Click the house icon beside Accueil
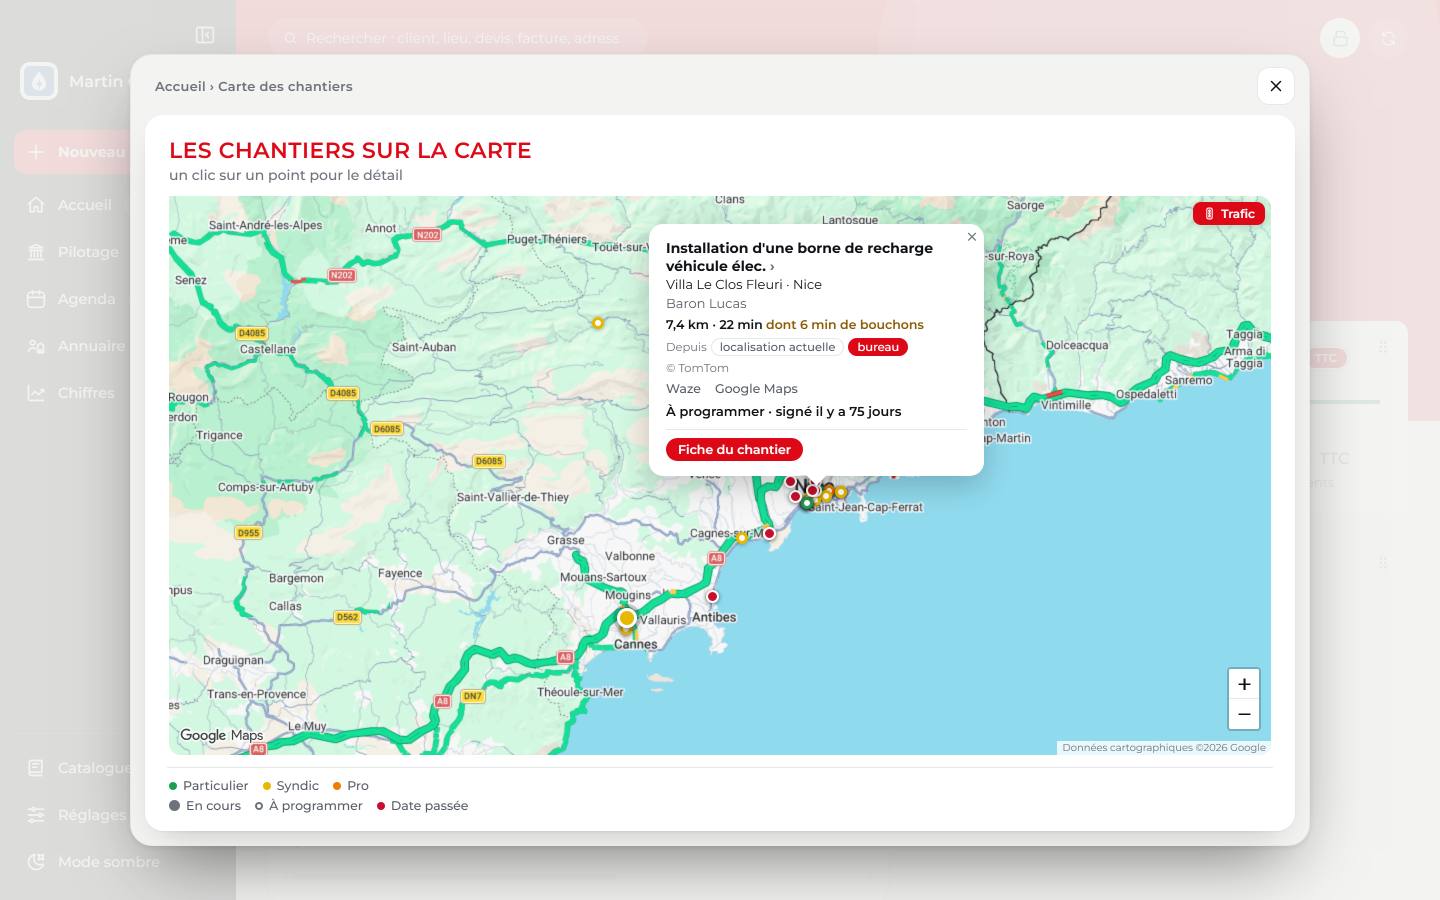Image resolution: width=1440 pixels, height=900 pixels. (x=36, y=205)
